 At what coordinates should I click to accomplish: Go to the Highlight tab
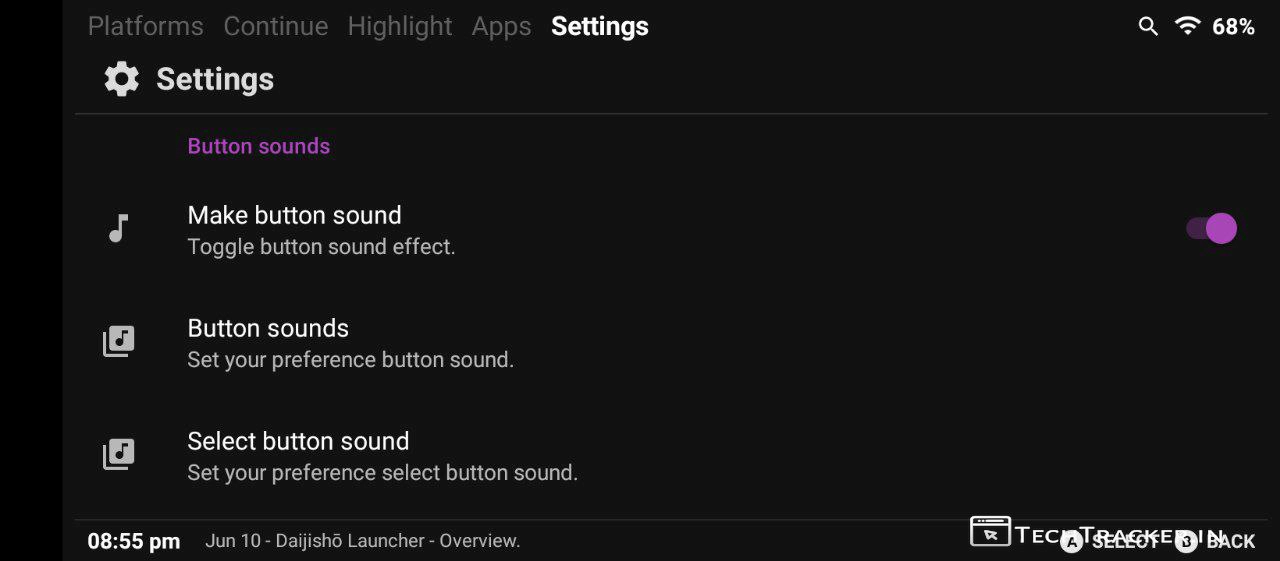[400, 27]
